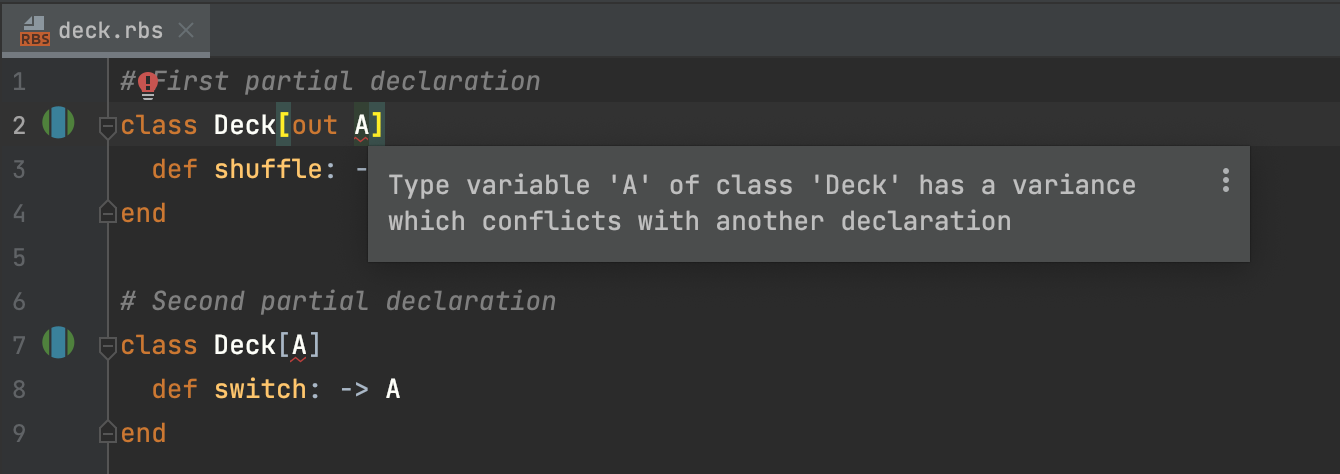The width and height of the screenshot is (1340, 474).
Task: Click the fold end marker on line 9
Action: 107,432
